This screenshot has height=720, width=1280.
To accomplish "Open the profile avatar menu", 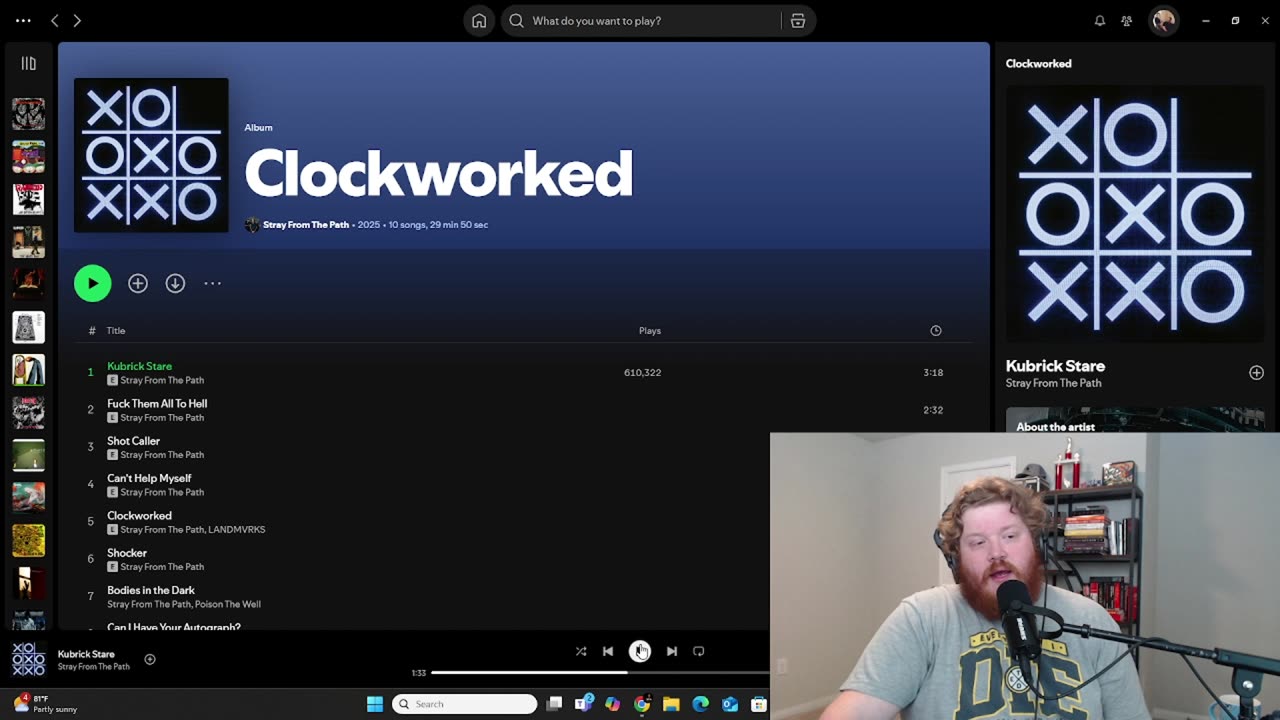I will [1163, 21].
